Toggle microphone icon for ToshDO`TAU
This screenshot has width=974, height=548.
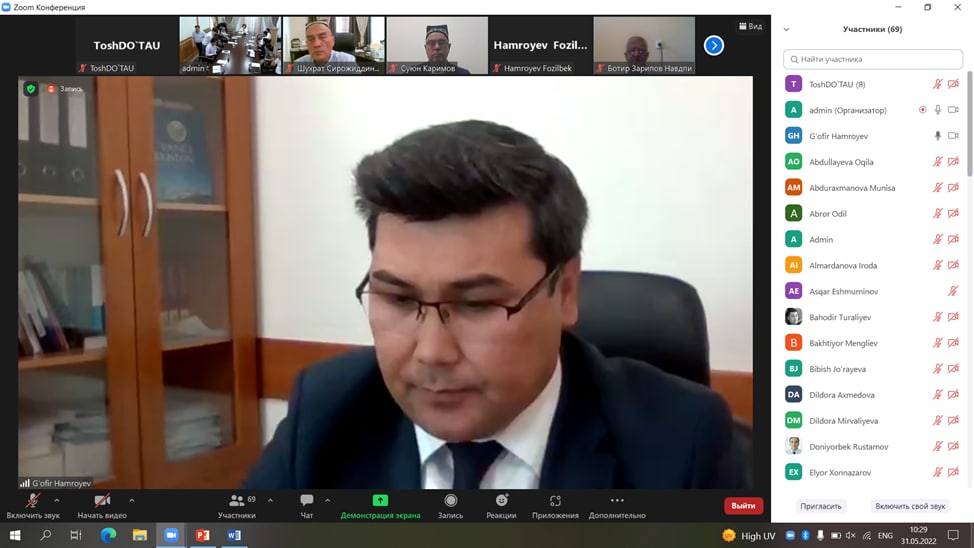937,84
